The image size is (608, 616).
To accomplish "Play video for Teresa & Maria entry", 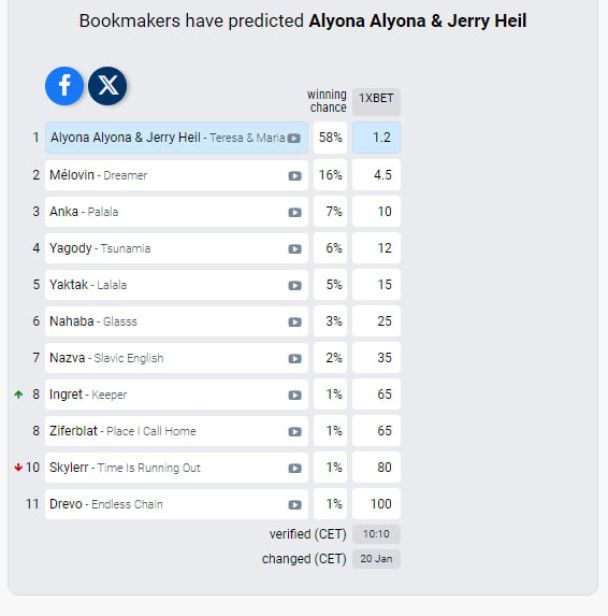I will [x=295, y=138].
